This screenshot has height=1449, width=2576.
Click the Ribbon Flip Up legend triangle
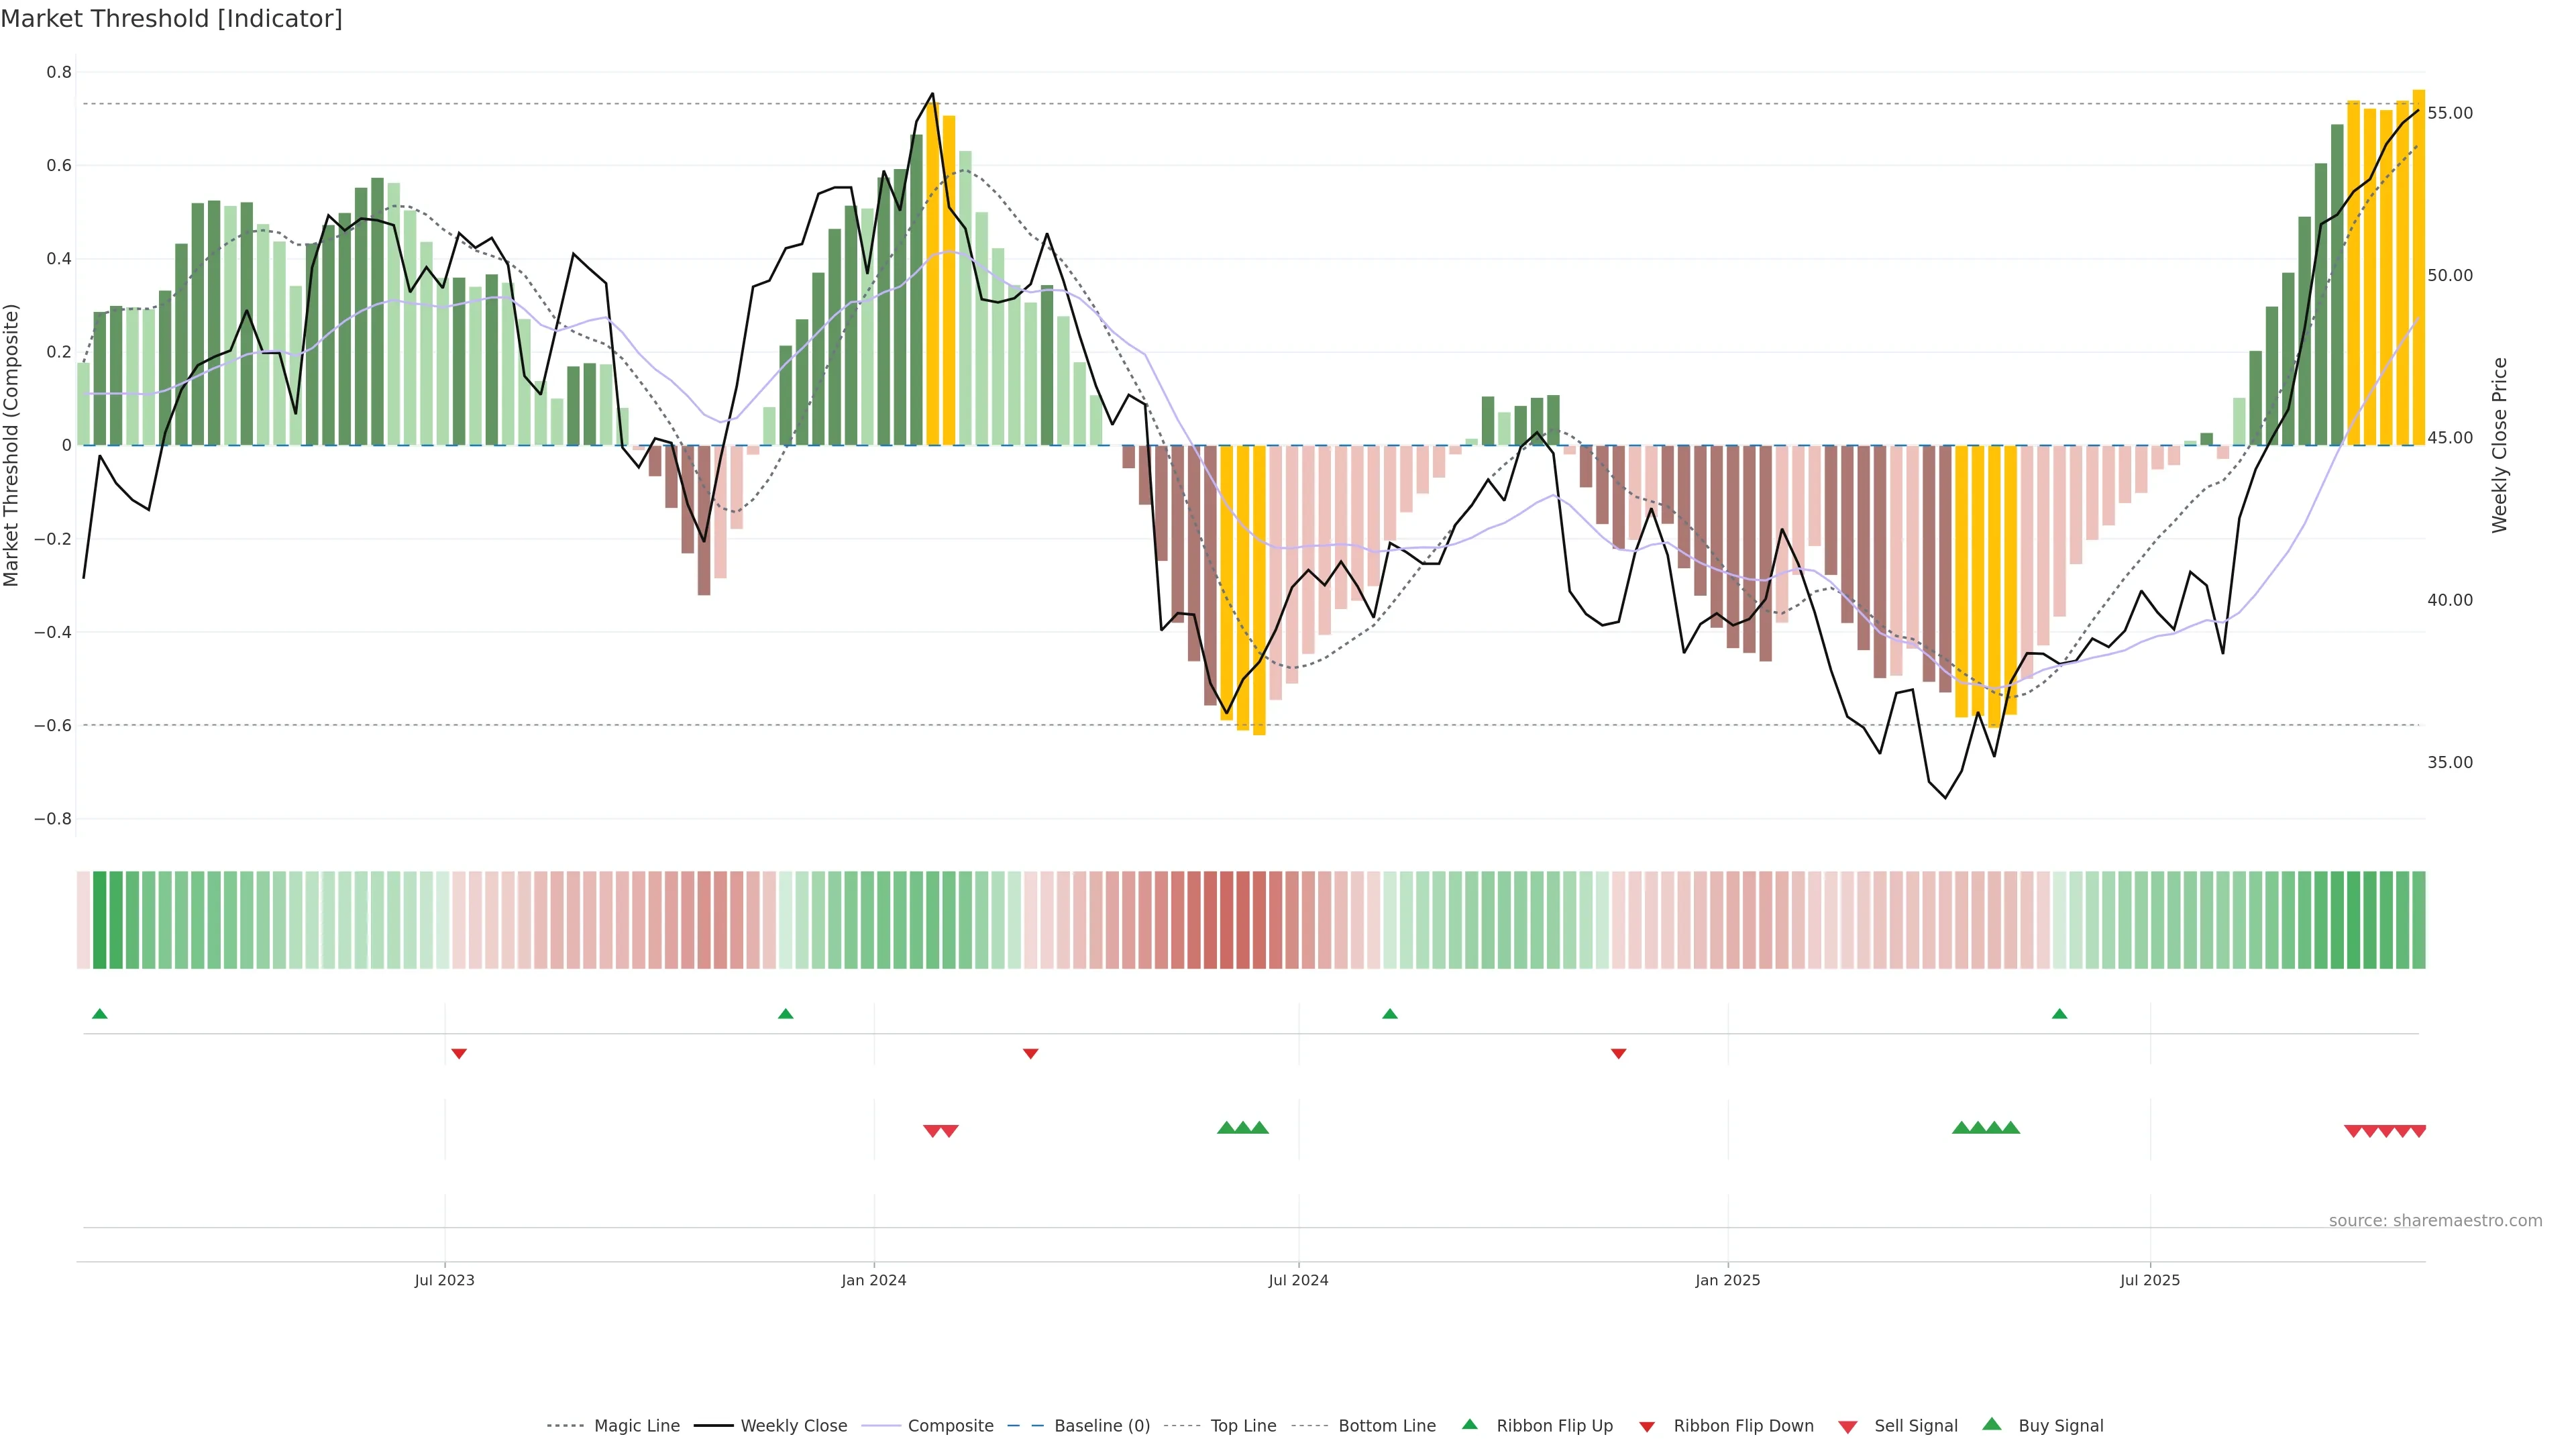click(1469, 1424)
